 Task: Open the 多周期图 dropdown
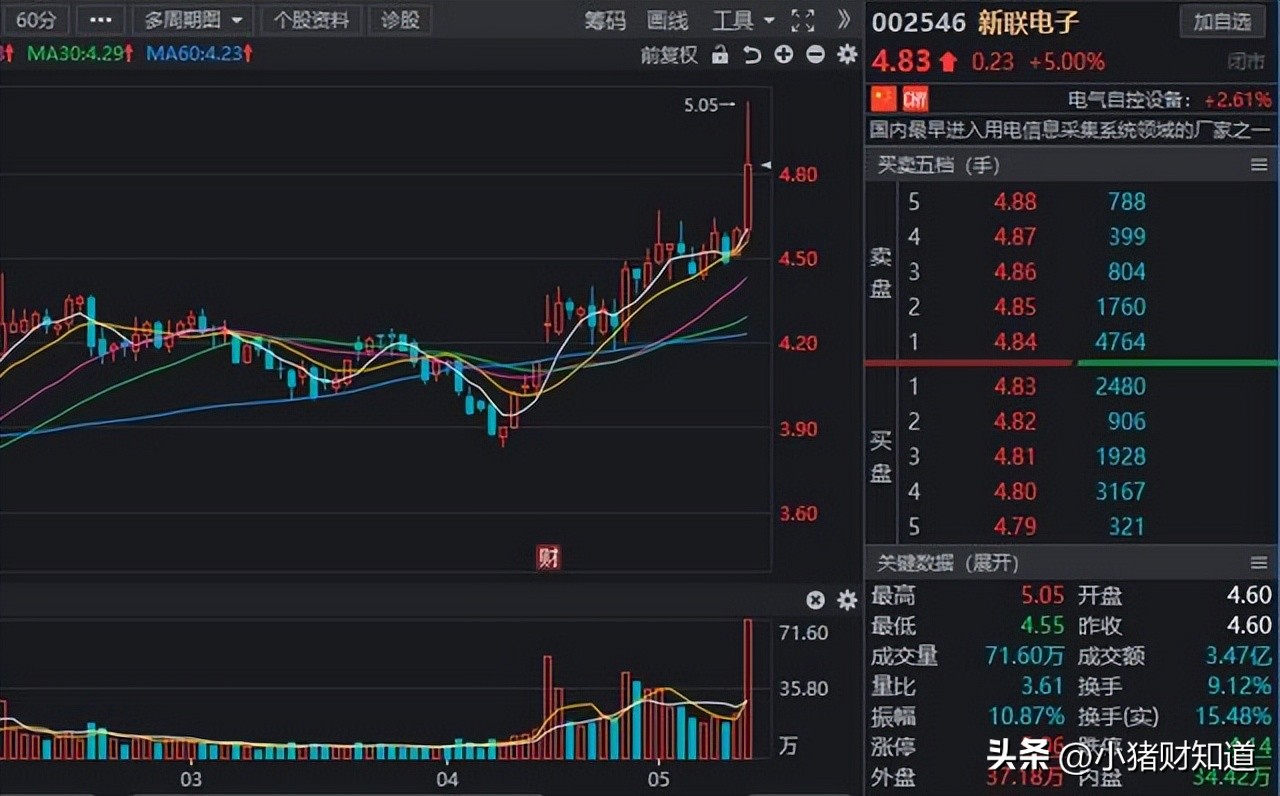[192, 20]
